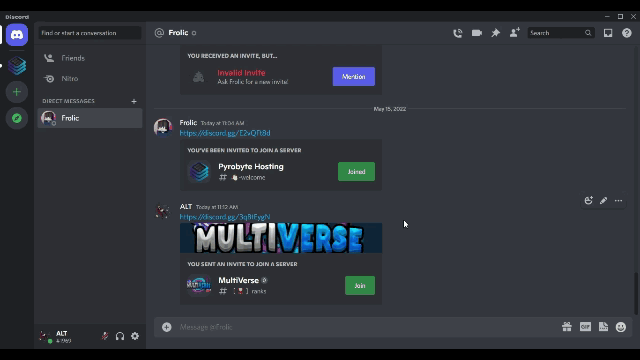Click Frolic's avatar in the chat
The width and height of the screenshot is (640, 360).
click(163, 128)
